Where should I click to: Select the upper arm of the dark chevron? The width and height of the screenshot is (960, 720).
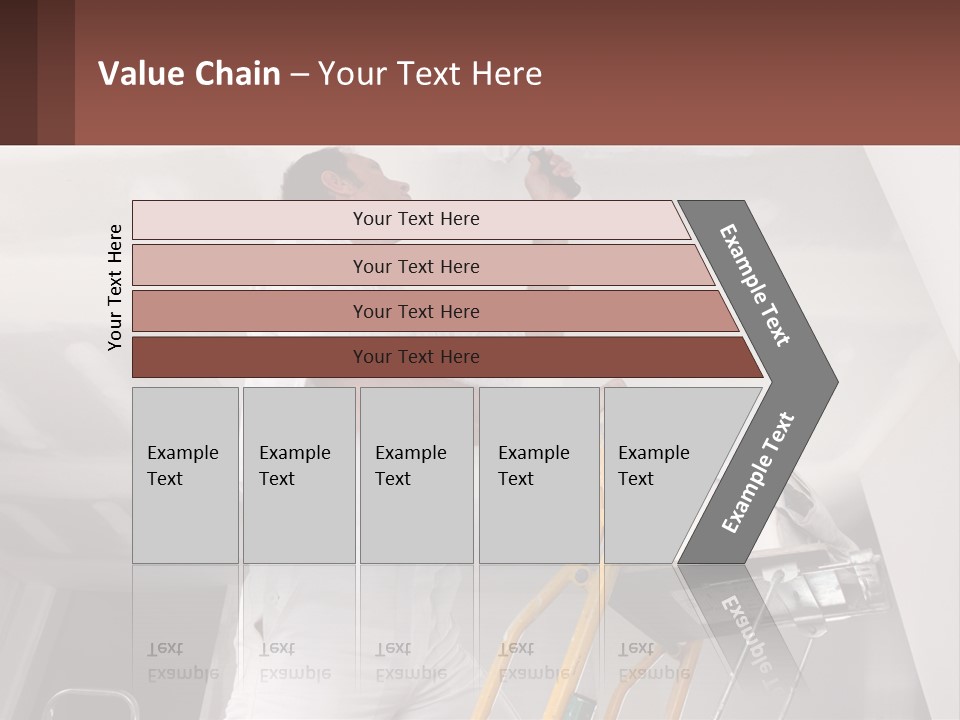tap(756, 285)
